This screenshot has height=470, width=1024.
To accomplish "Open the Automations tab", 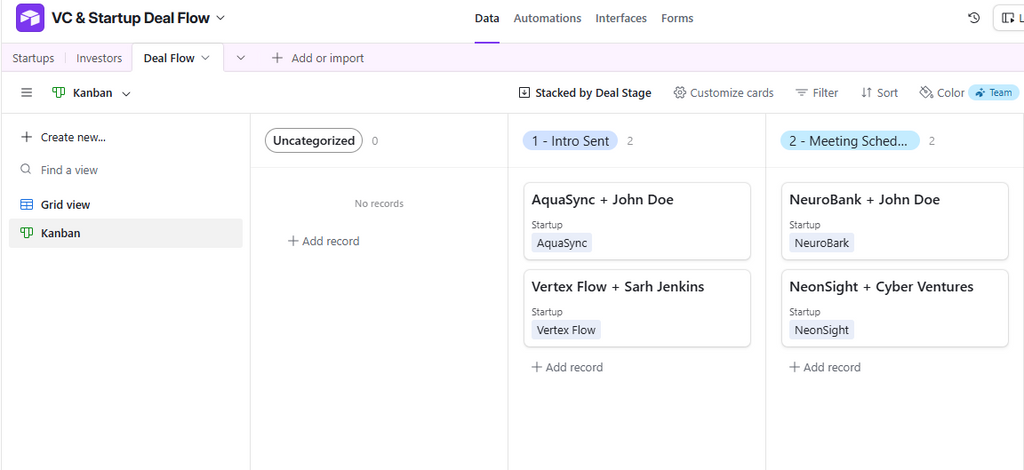I will [x=547, y=18].
